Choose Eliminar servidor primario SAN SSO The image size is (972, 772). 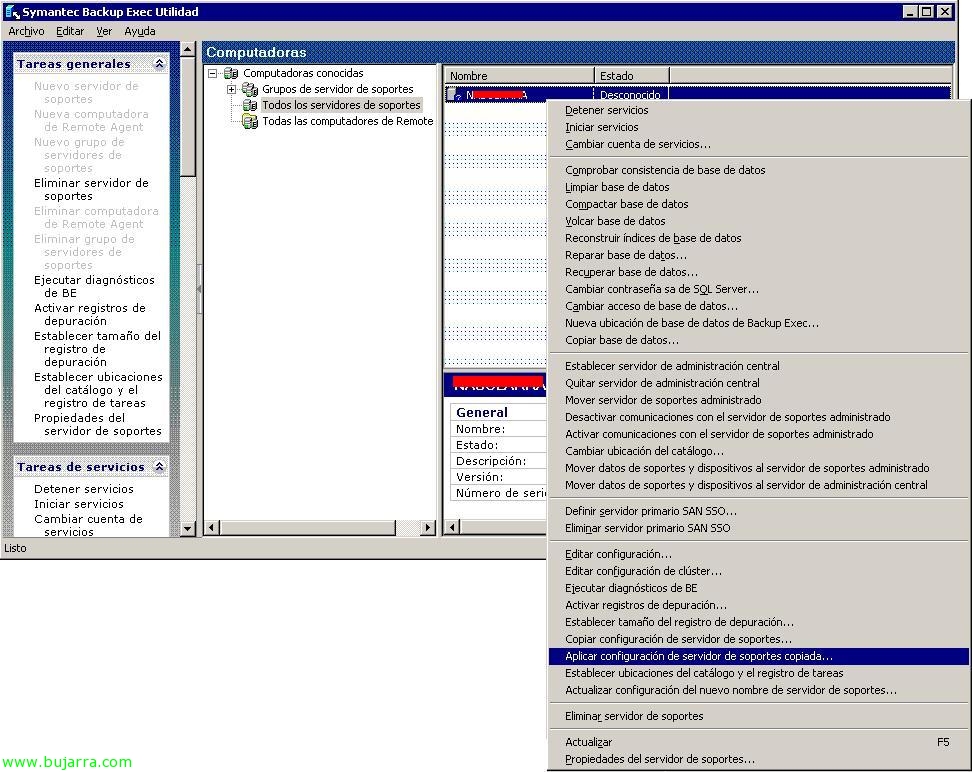coord(759,528)
